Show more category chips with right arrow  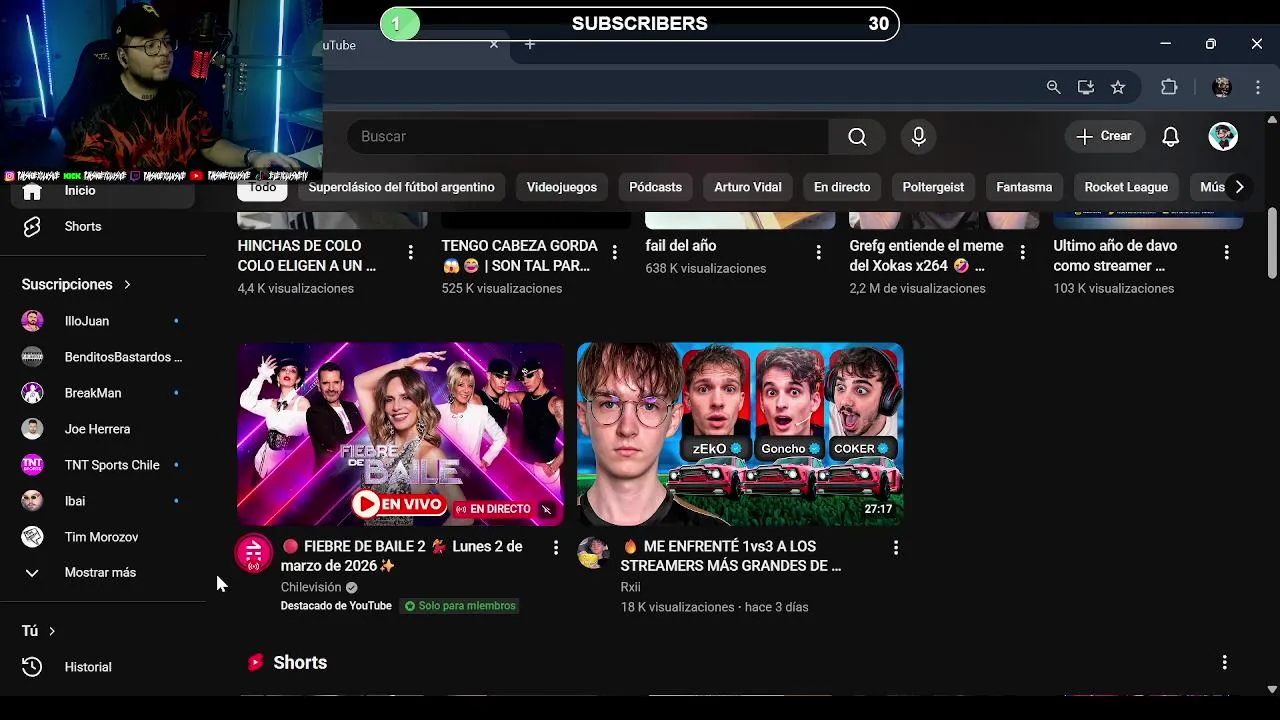pyautogui.click(x=1239, y=187)
